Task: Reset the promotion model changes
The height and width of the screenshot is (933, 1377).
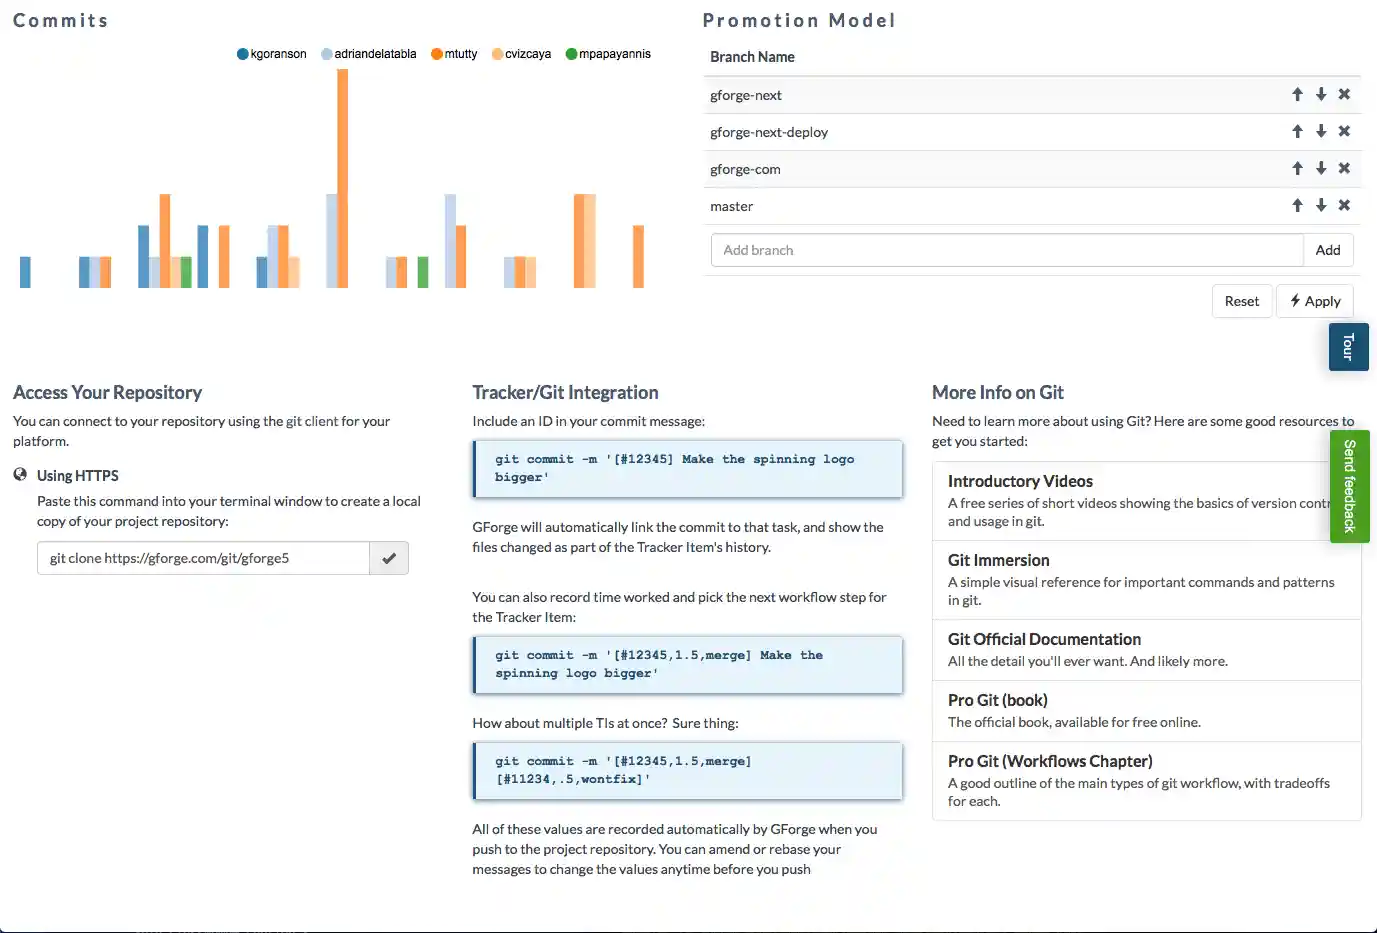Action: [1242, 301]
